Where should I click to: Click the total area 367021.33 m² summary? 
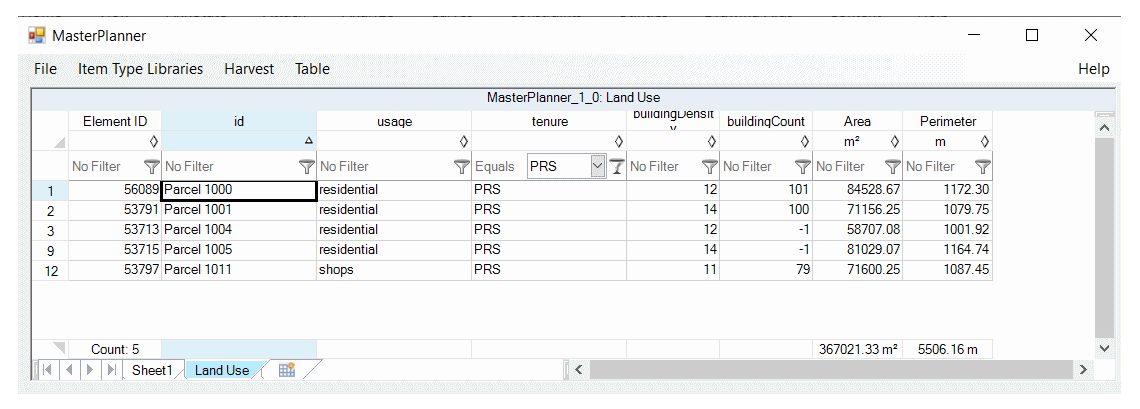click(x=858, y=349)
